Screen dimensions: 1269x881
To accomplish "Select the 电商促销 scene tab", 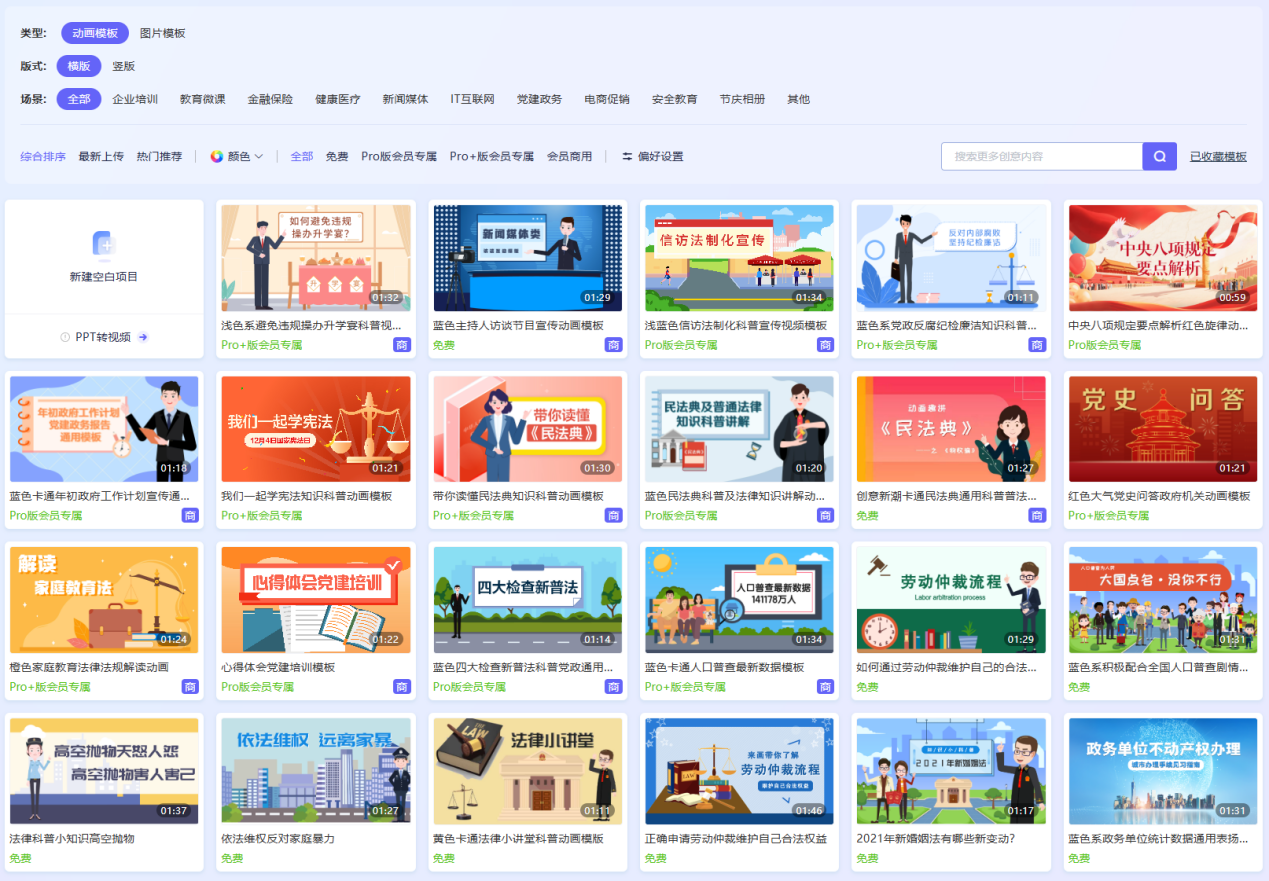I will pyautogui.click(x=608, y=99).
